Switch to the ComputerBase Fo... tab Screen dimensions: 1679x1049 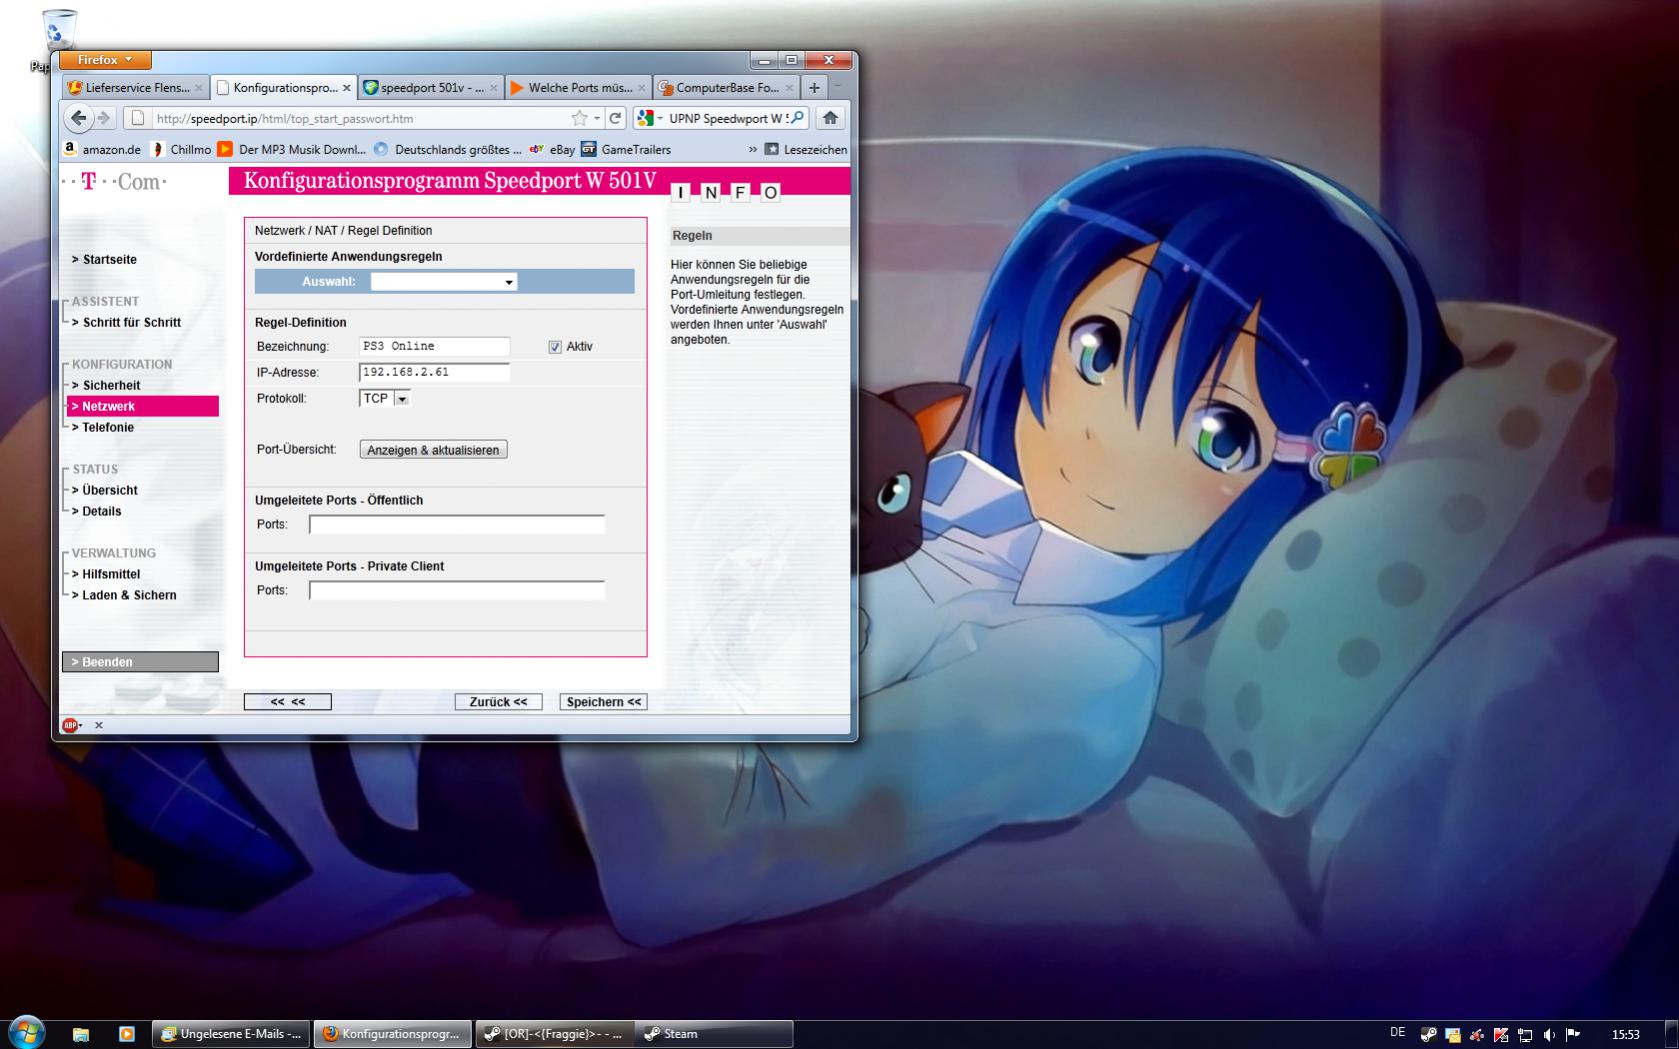click(x=726, y=88)
